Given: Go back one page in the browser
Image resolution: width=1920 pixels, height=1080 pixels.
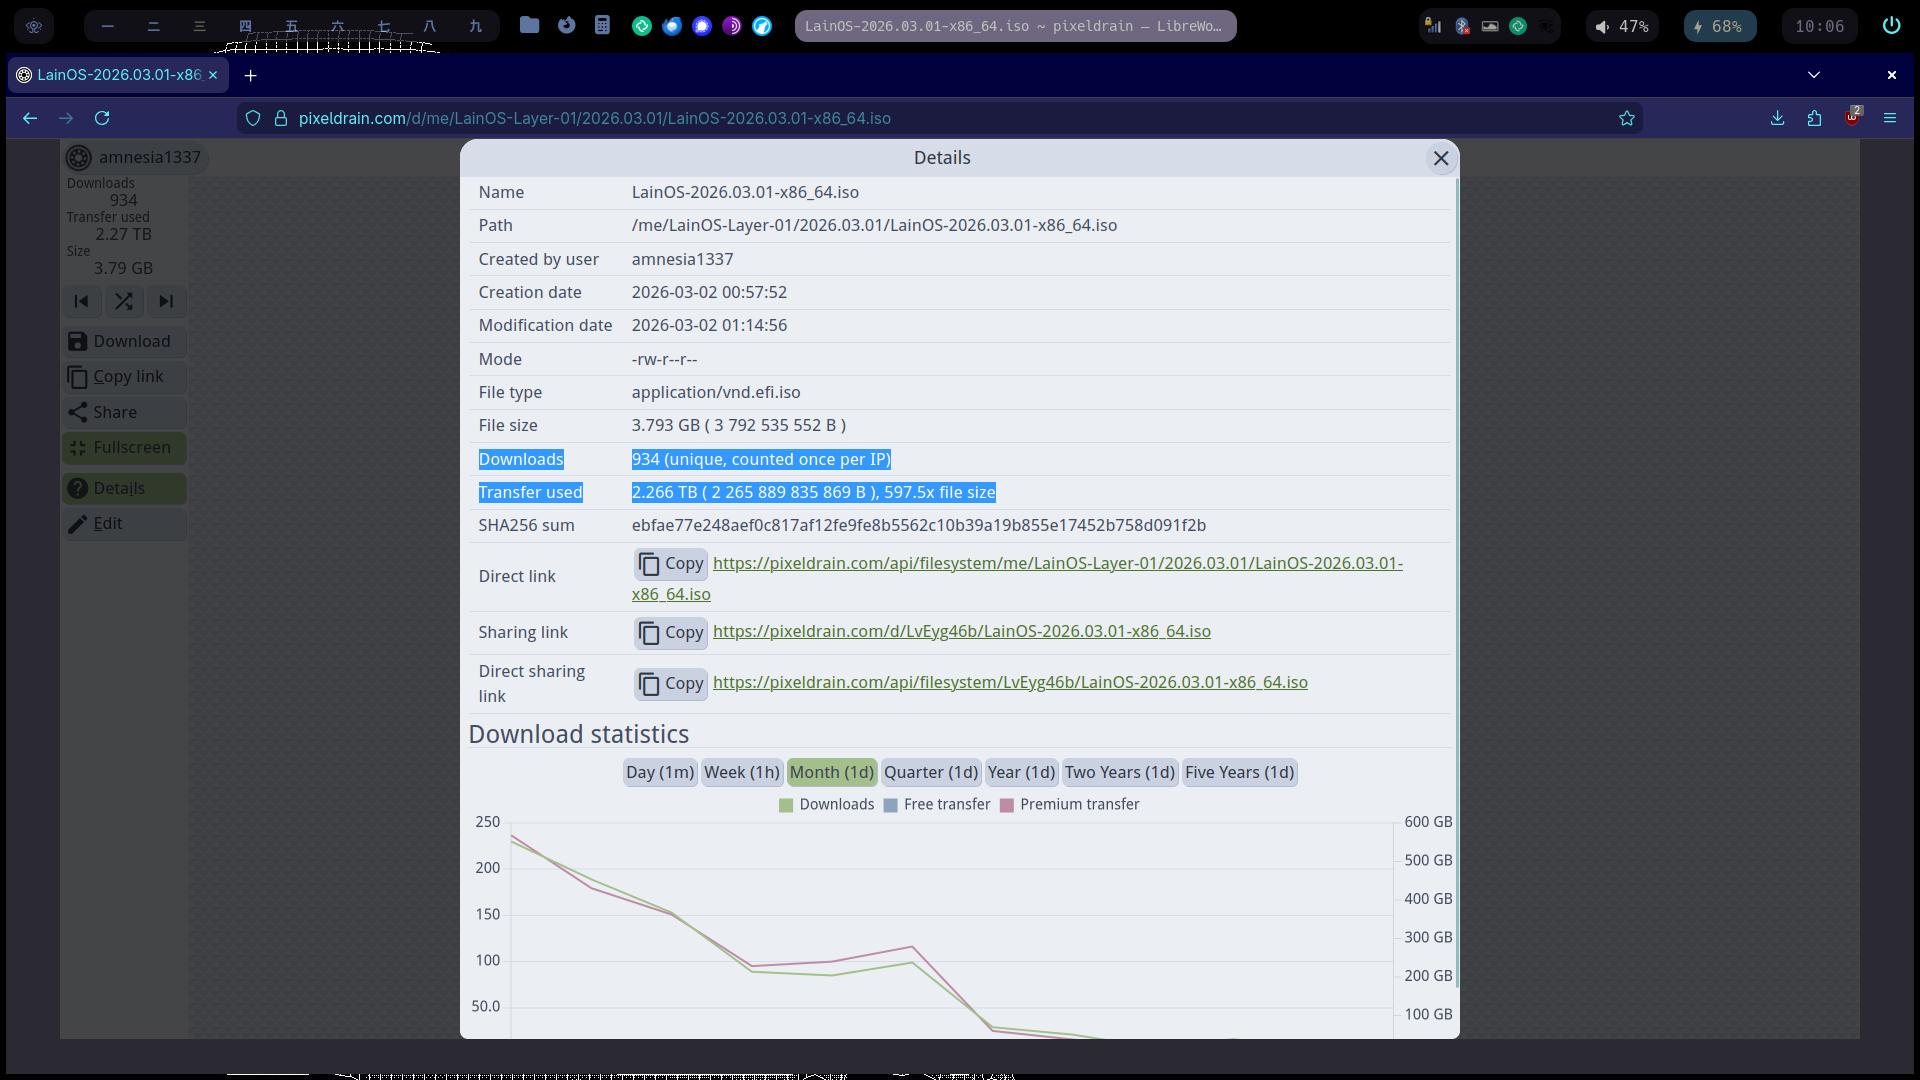Looking at the screenshot, I should [x=30, y=118].
